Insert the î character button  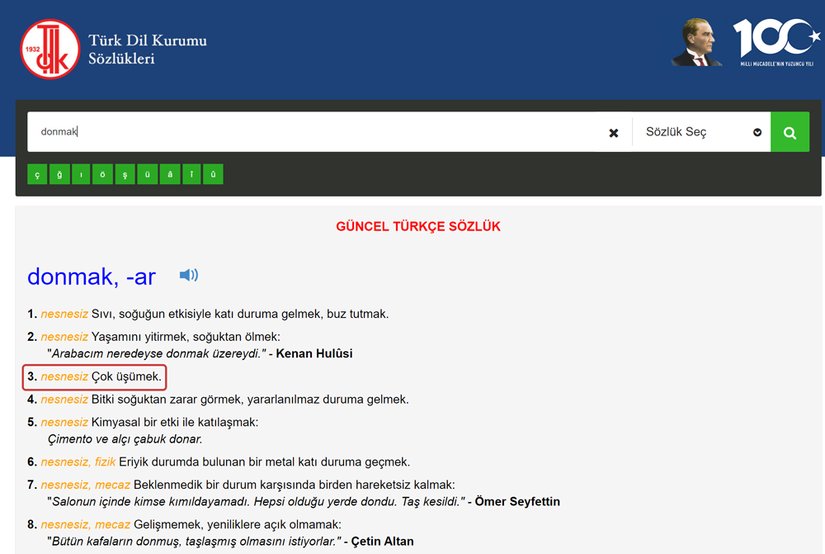coord(192,174)
